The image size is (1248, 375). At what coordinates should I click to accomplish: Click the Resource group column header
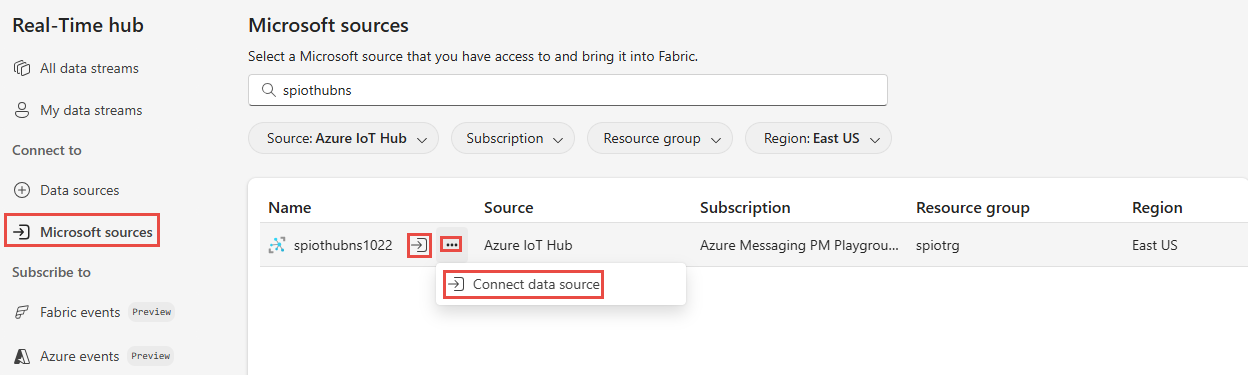tap(973, 208)
